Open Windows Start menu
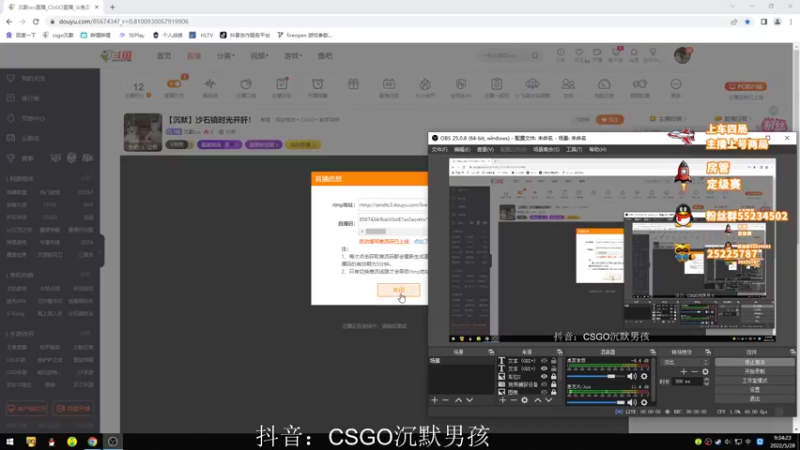Viewport: 800px width, 450px height. pos(10,442)
